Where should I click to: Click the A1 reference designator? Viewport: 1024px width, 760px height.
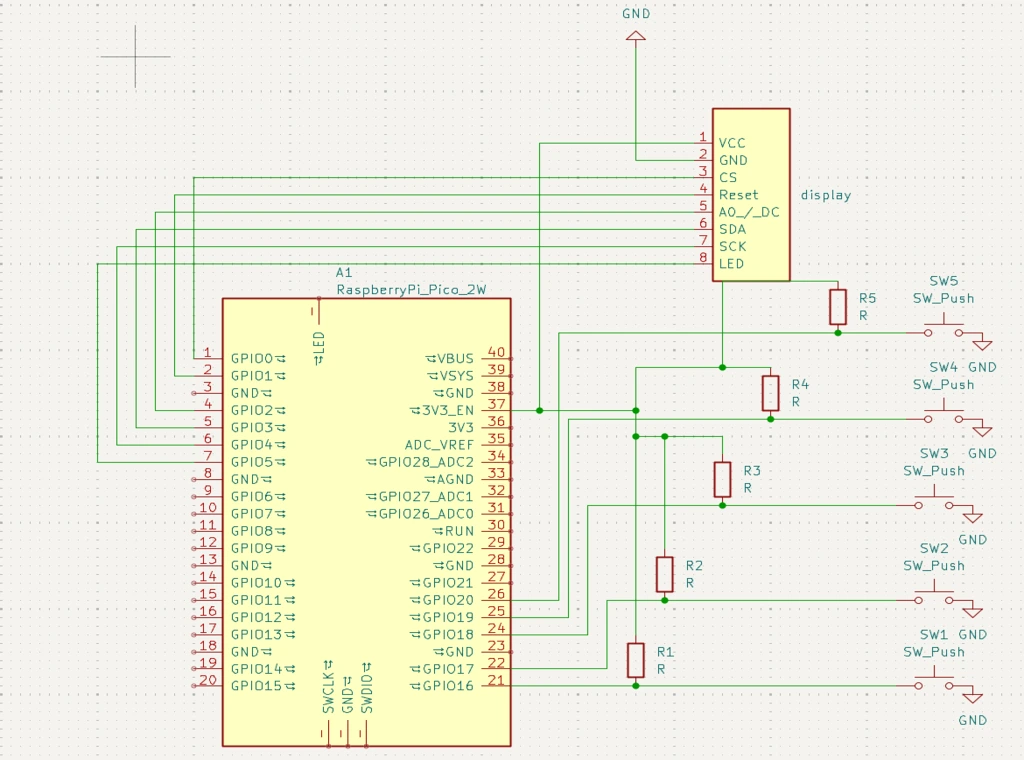point(344,272)
